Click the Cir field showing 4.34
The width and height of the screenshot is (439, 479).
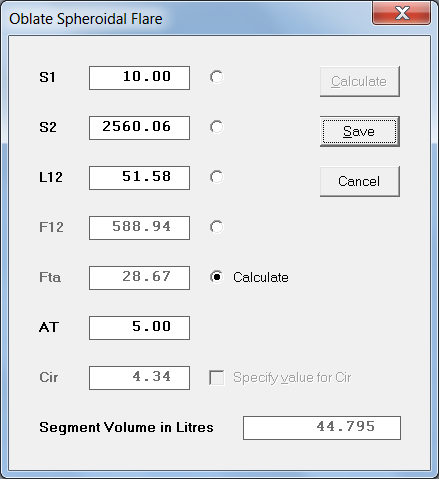tap(139, 378)
